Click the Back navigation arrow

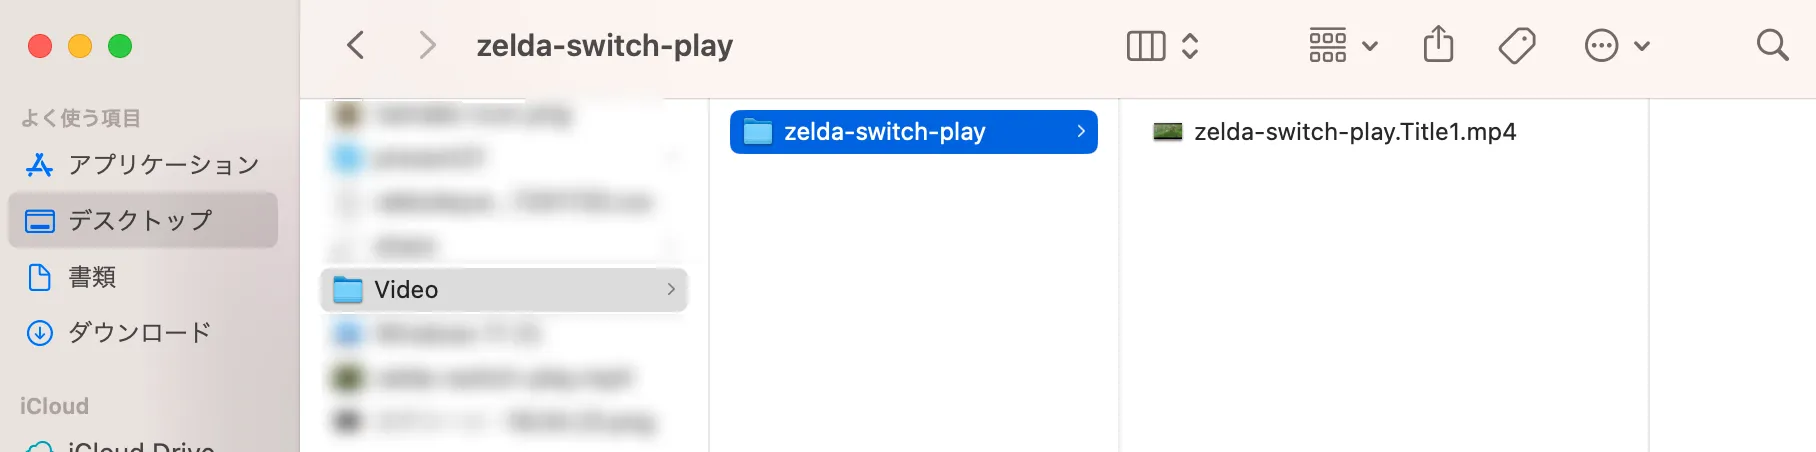tap(355, 45)
